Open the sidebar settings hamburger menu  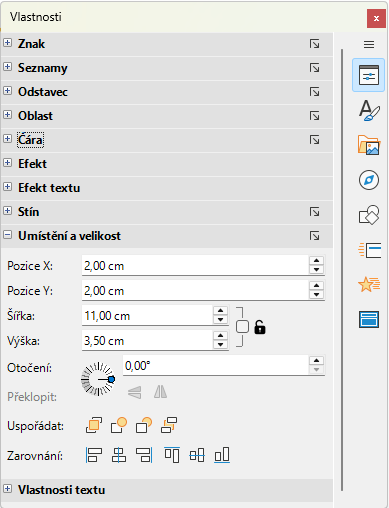coord(369,44)
